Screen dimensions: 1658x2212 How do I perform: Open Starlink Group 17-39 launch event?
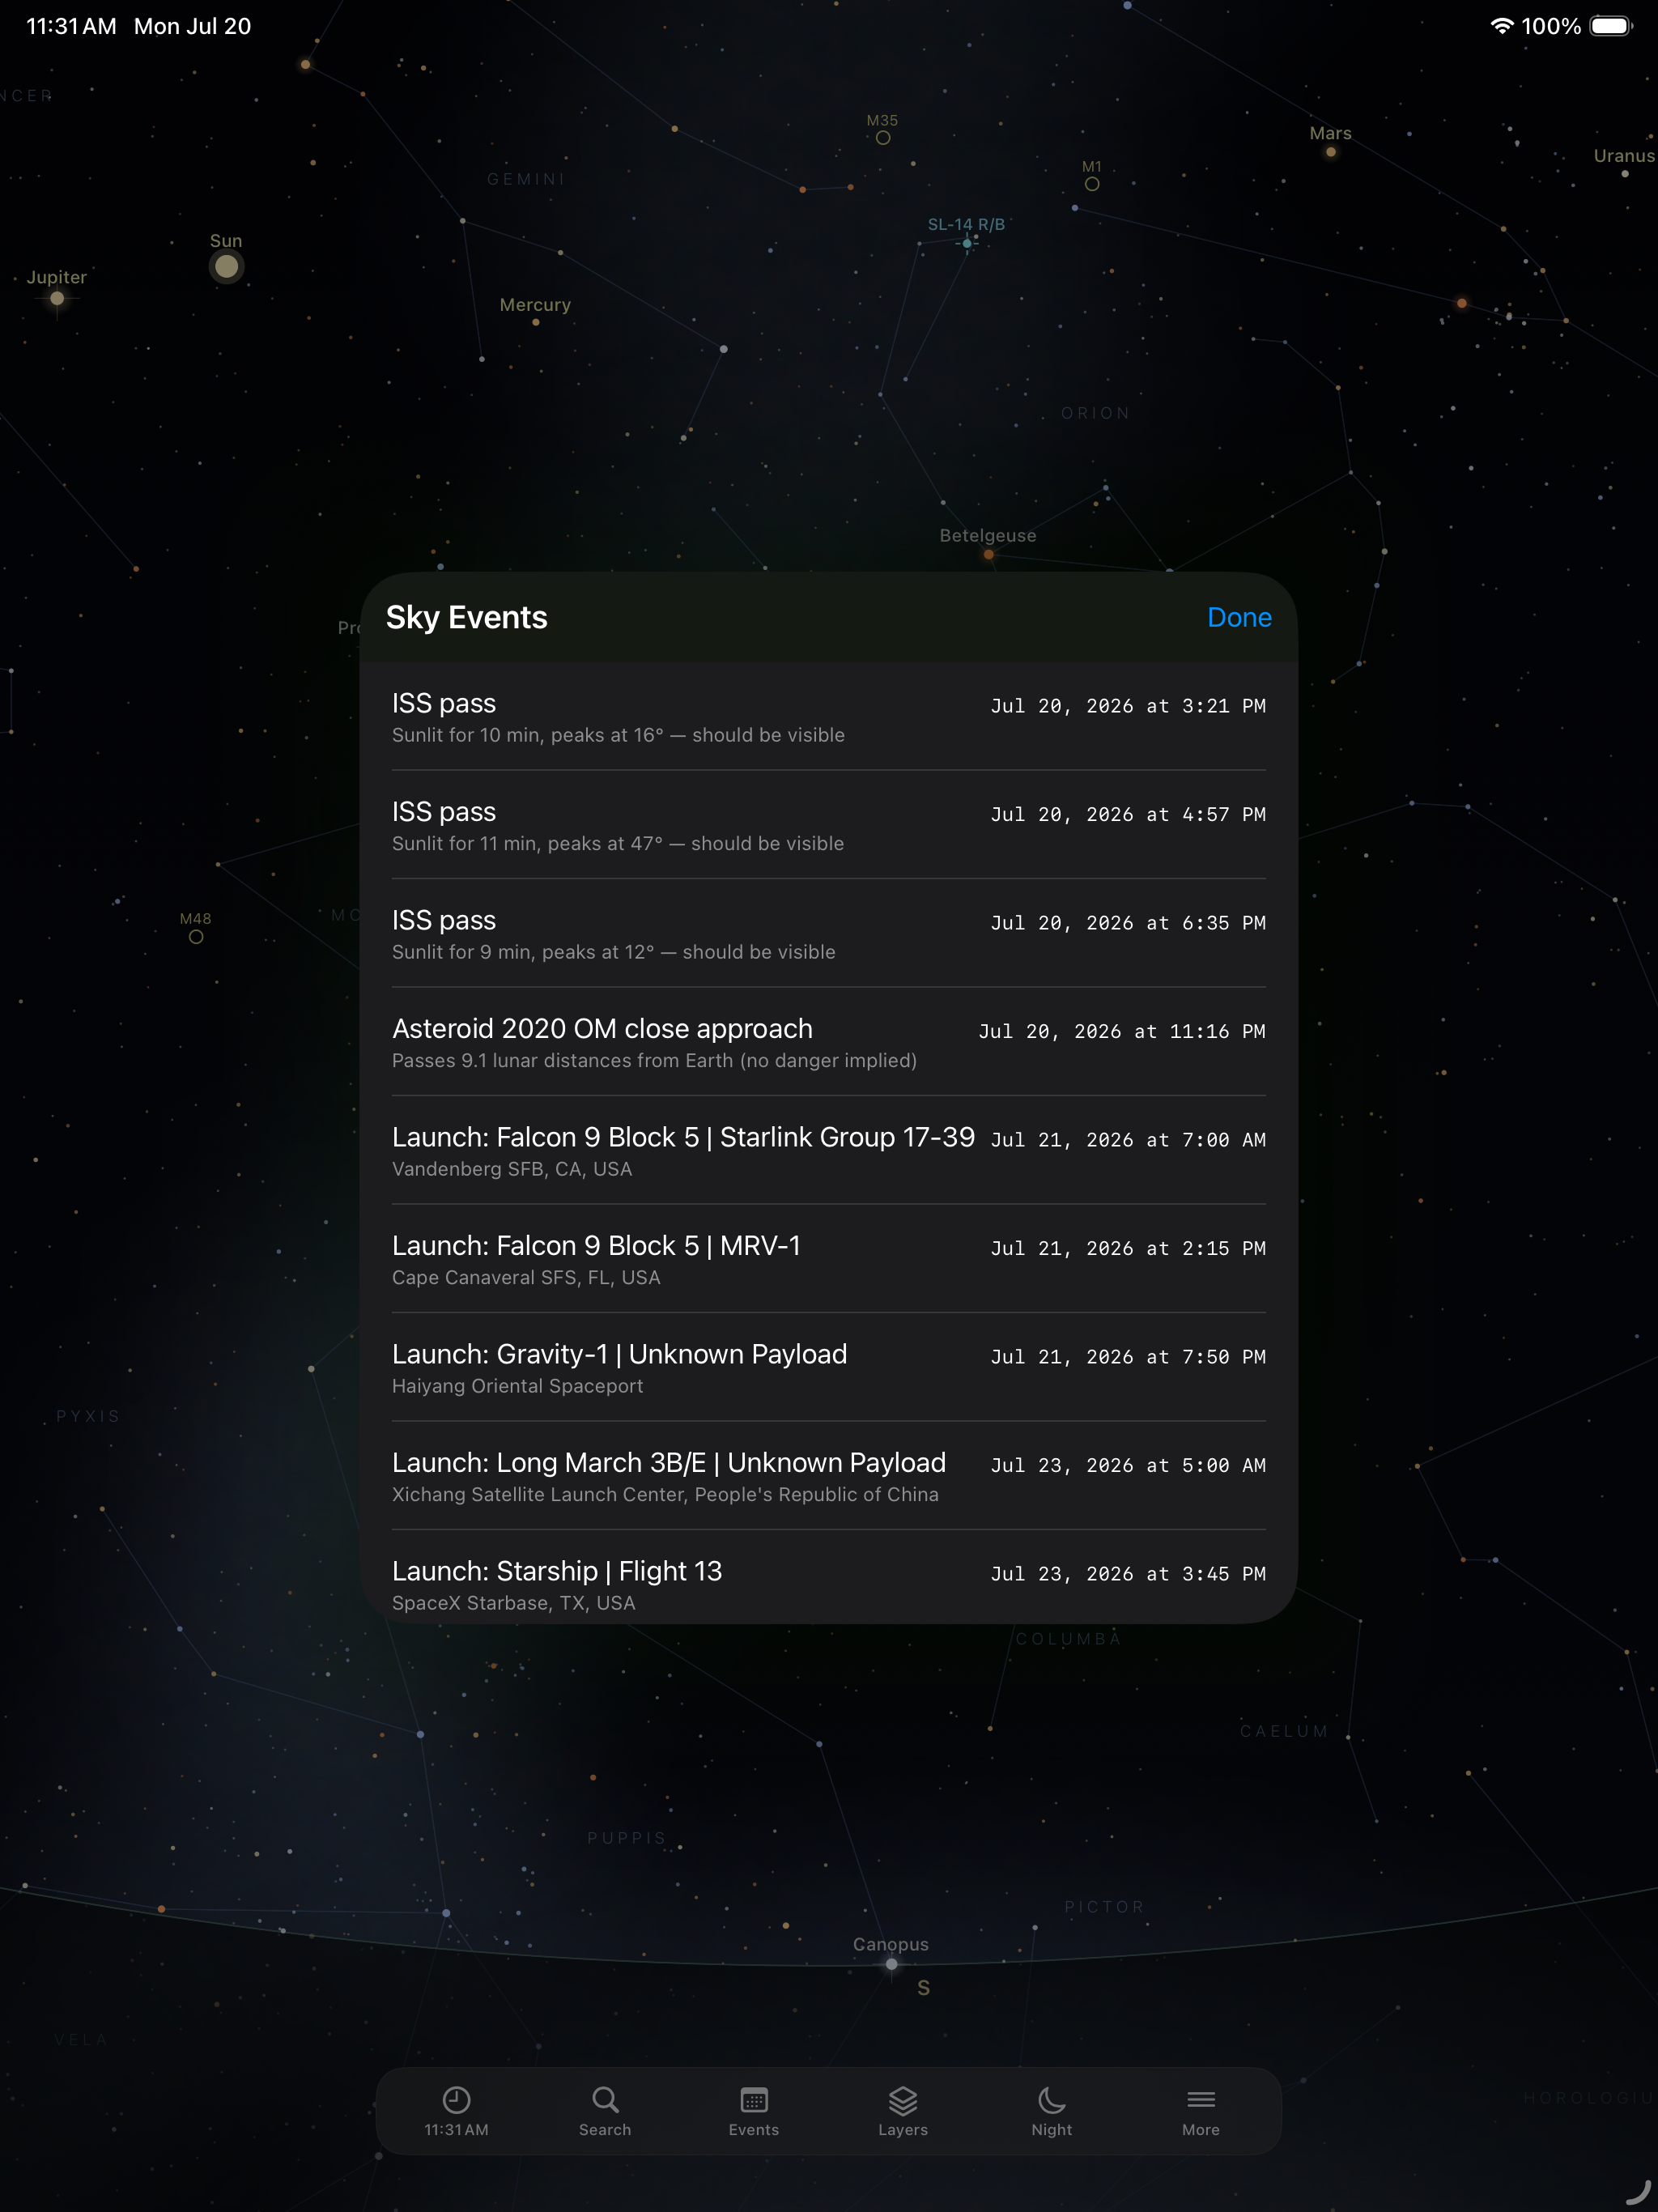click(x=829, y=1150)
